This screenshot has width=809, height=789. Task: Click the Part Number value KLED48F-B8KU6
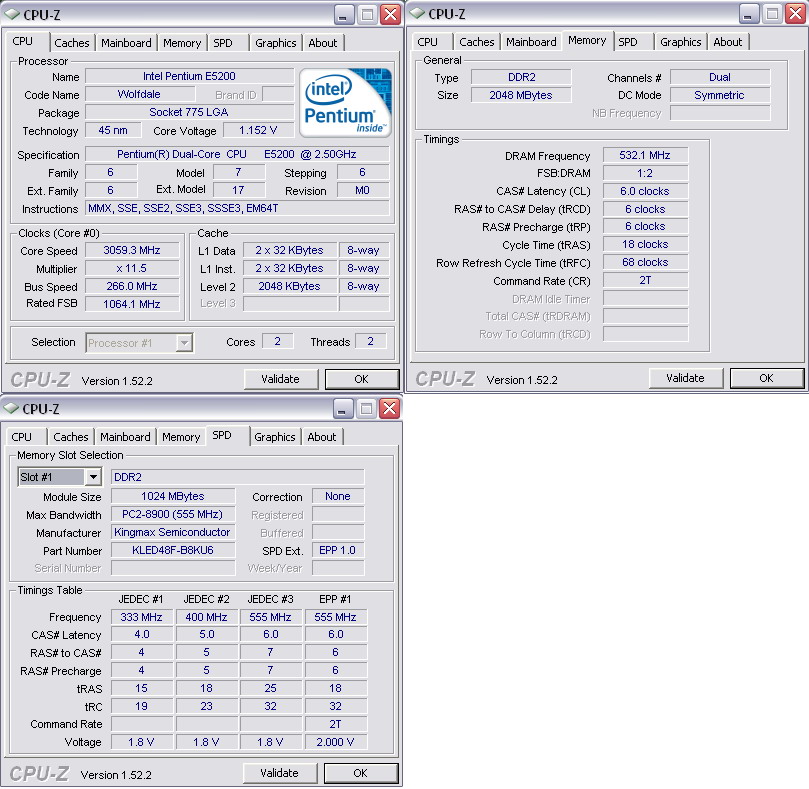pos(173,550)
